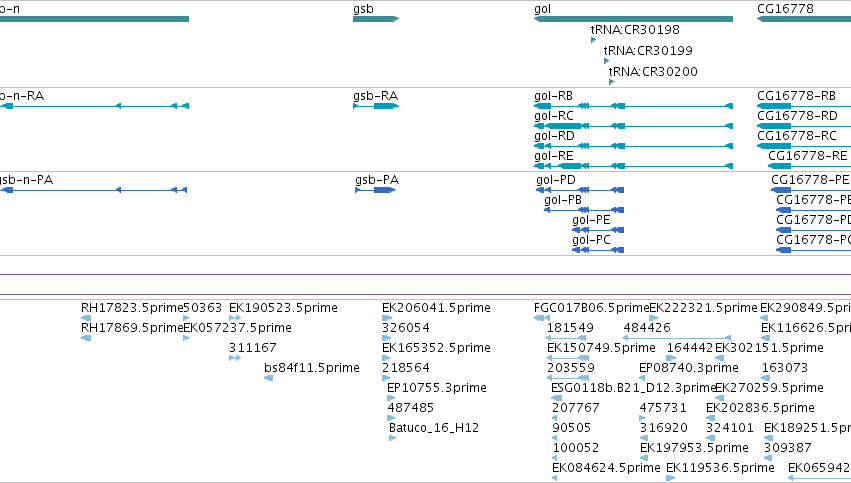
Task: Open EST EK206041.5prime
Action: tap(436, 308)
